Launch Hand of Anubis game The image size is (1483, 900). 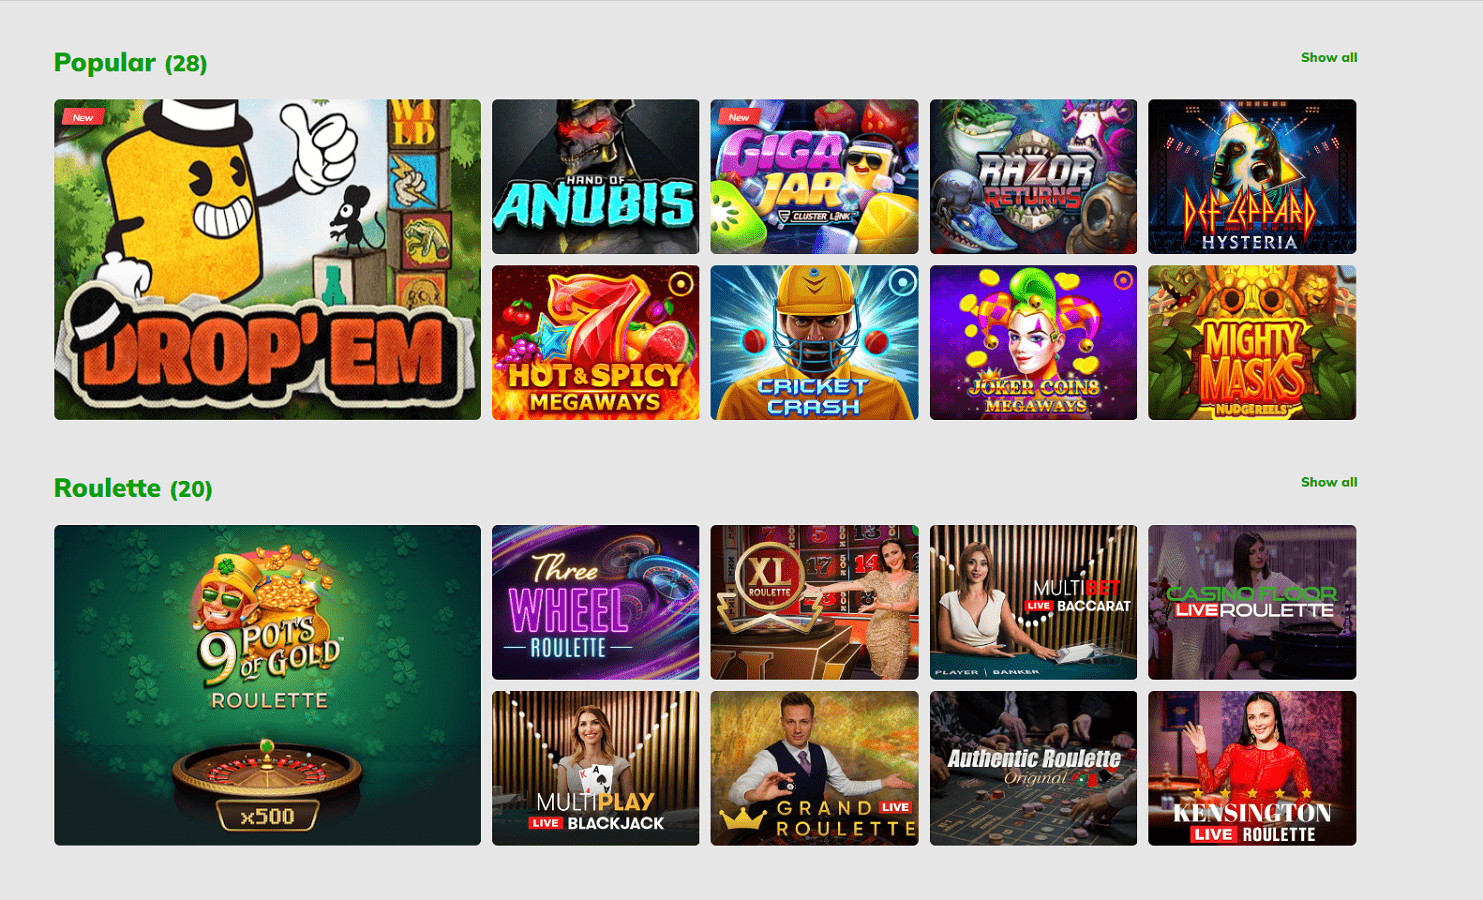point(595,176)
